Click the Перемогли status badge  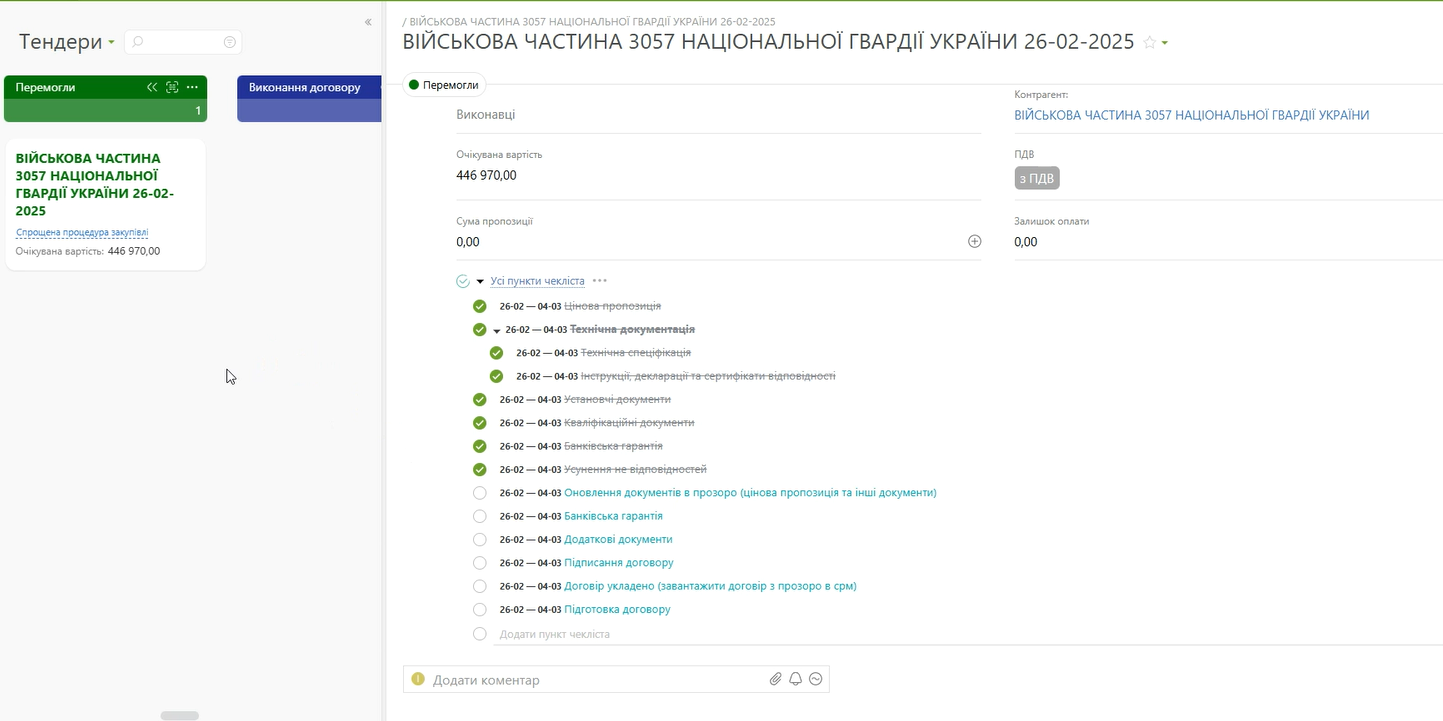(x=444, y=85)
